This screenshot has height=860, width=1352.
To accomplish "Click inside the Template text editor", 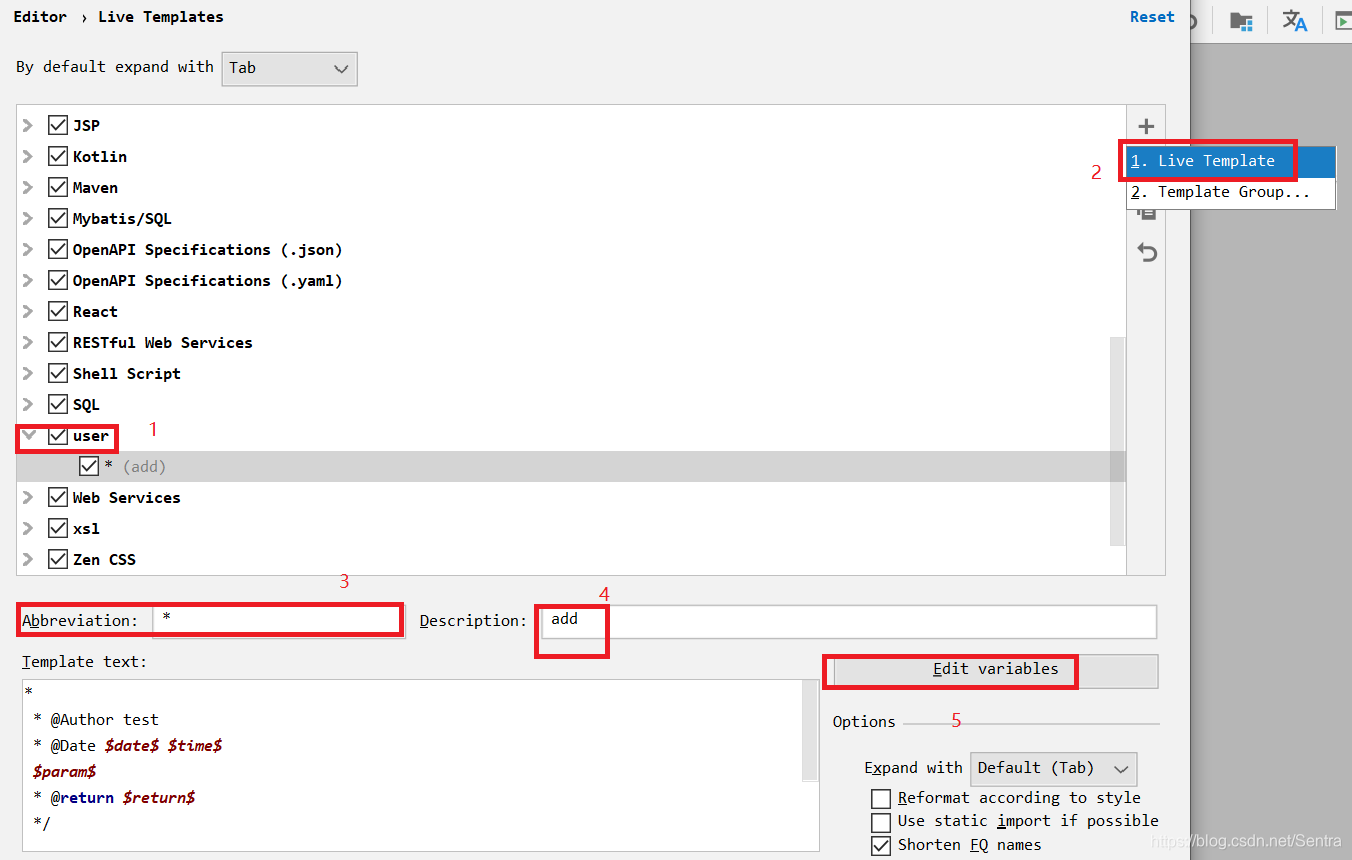I will coord(412,765).
